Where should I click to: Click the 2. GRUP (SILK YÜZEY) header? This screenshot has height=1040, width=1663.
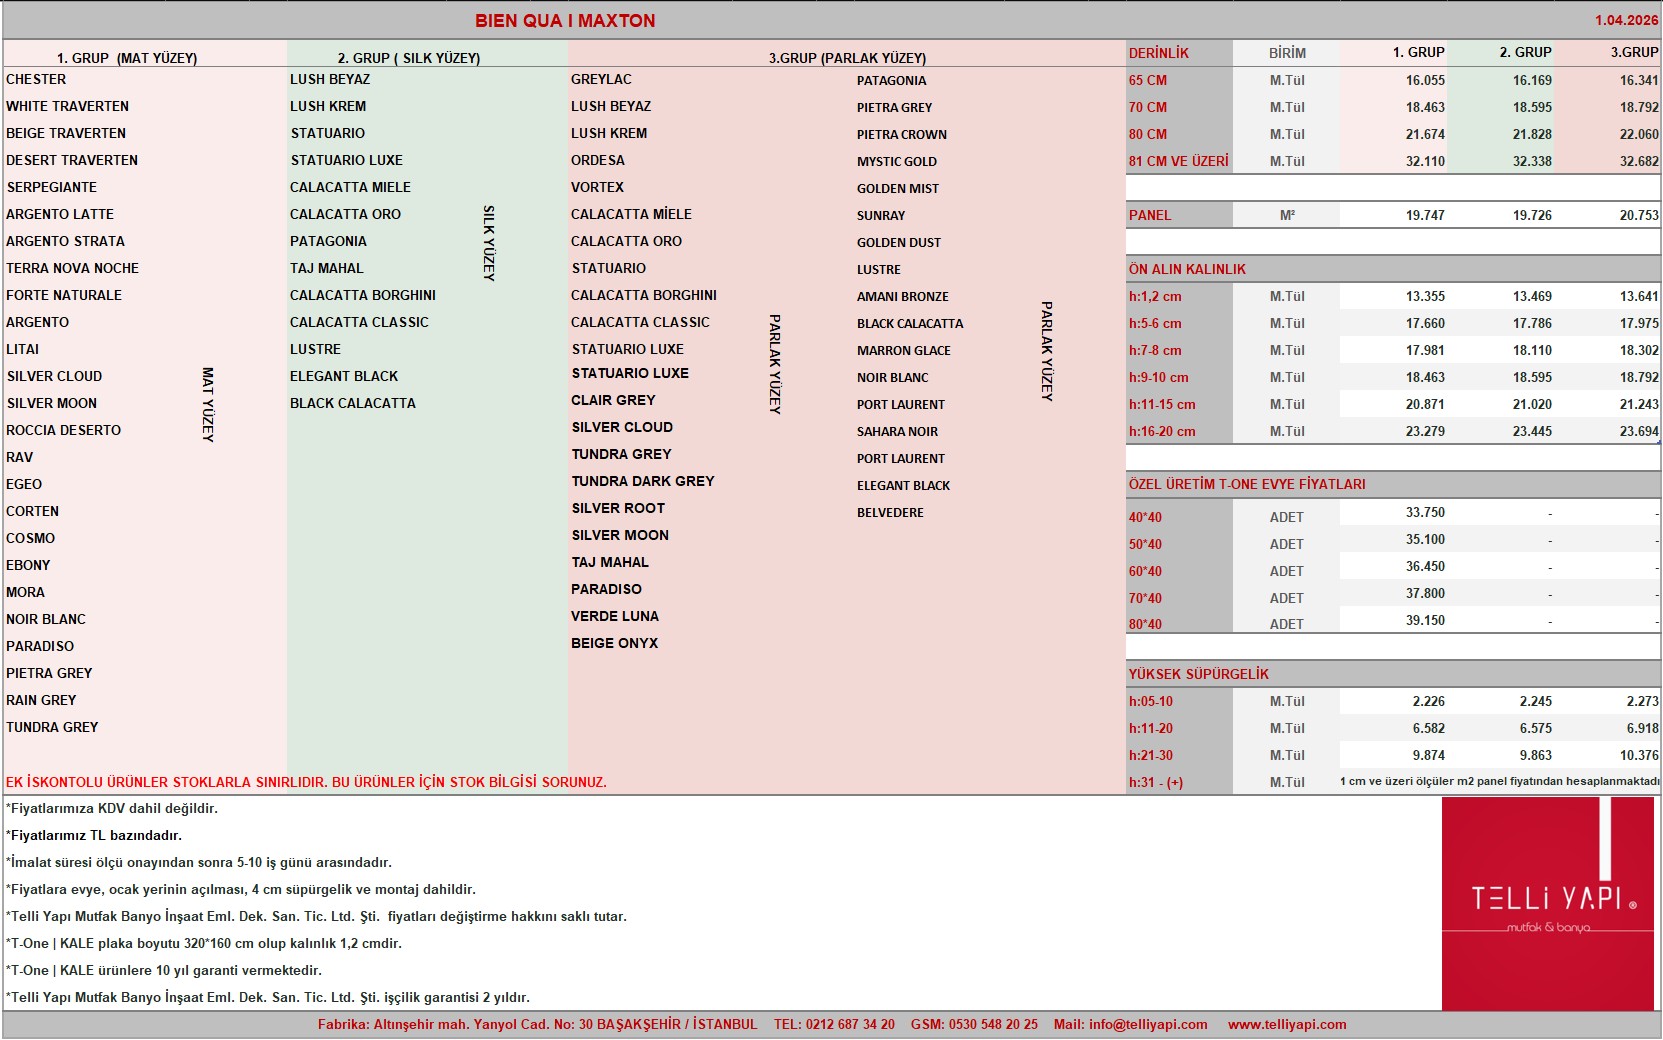click(x=409, y=58)
